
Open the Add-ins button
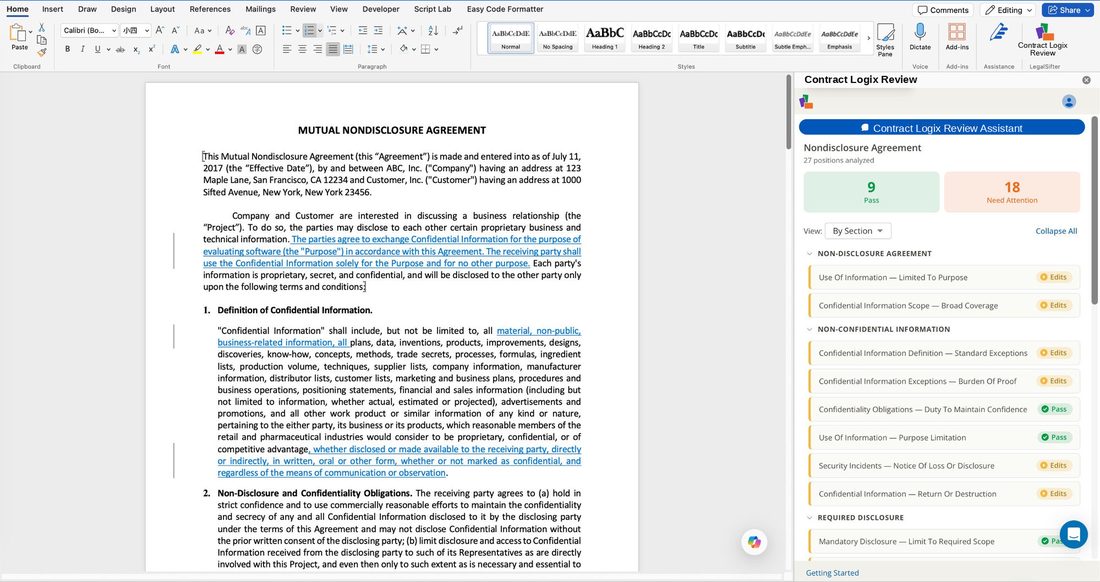[957, 36]
